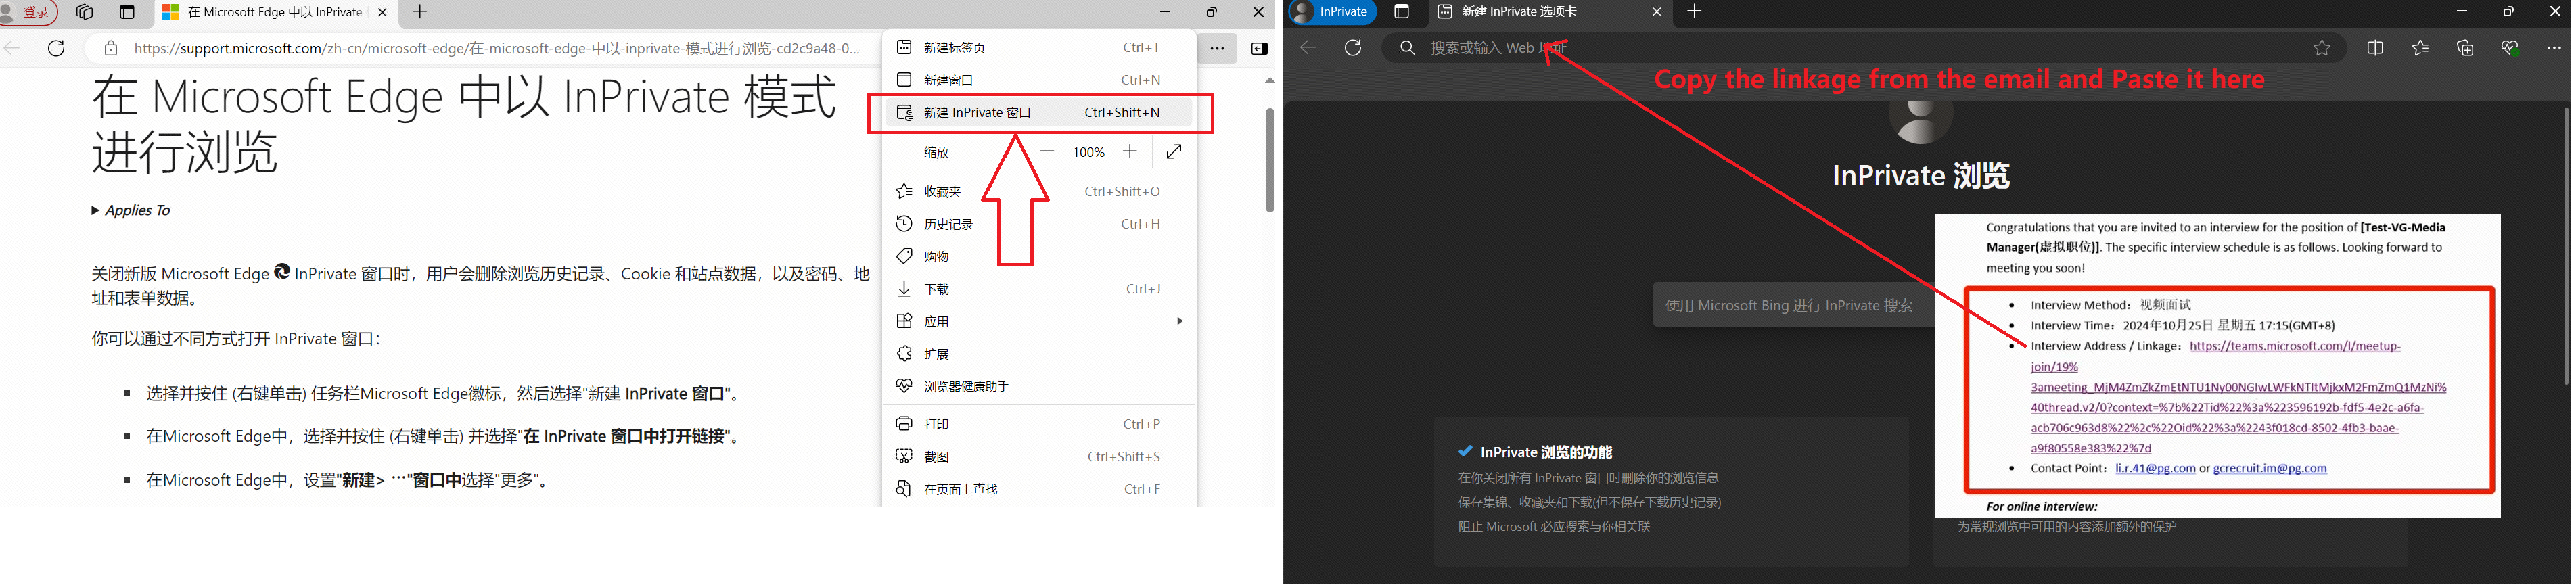Expand the 'Applies To' disclosure triangle
The height and width of the screenshot is (587, 2576).
click(96, 210)
